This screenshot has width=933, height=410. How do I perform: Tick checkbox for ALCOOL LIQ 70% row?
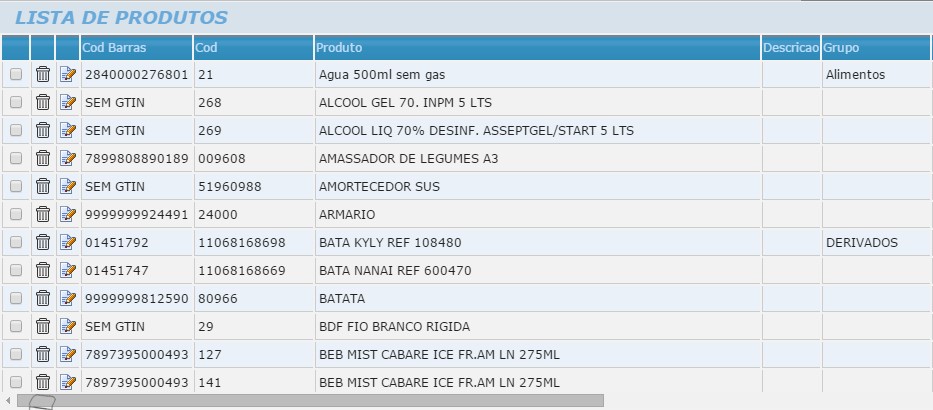(16, 130)
